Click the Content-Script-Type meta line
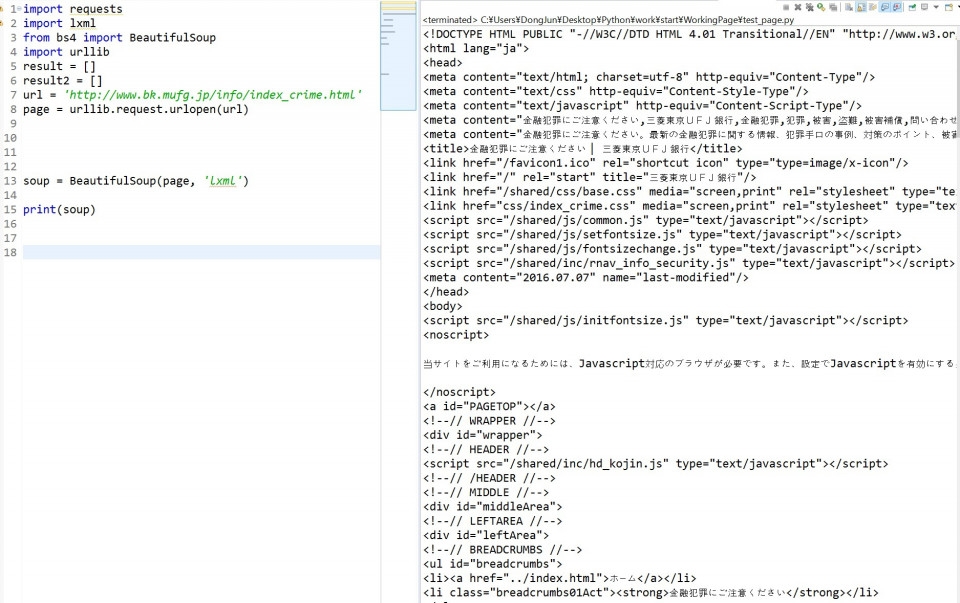Screen dimensions: 960x603 (642, 106)
